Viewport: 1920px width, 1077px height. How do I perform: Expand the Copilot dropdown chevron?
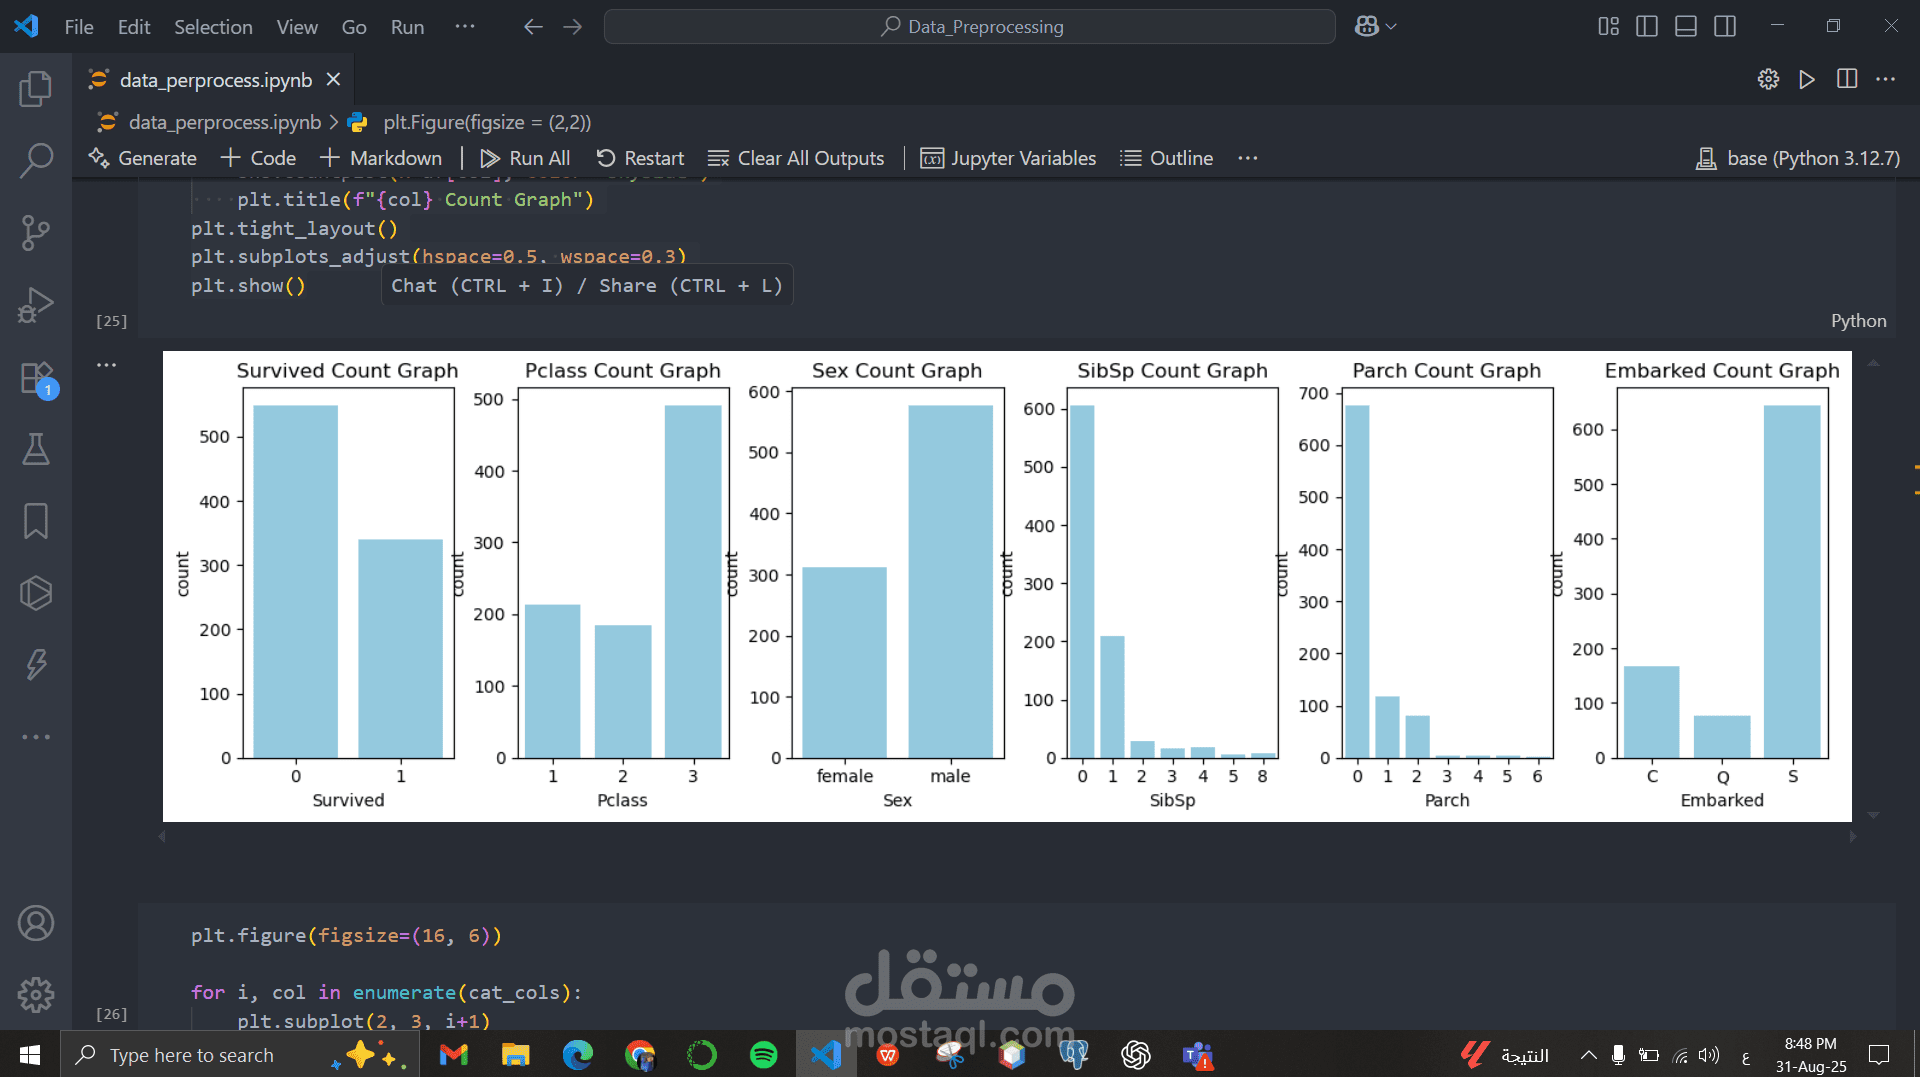point(1391,27)
